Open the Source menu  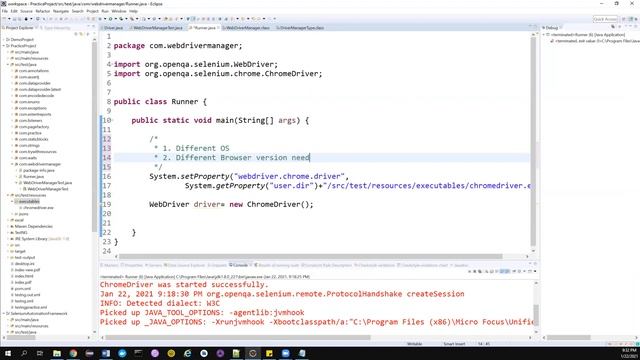pos(26,11)
